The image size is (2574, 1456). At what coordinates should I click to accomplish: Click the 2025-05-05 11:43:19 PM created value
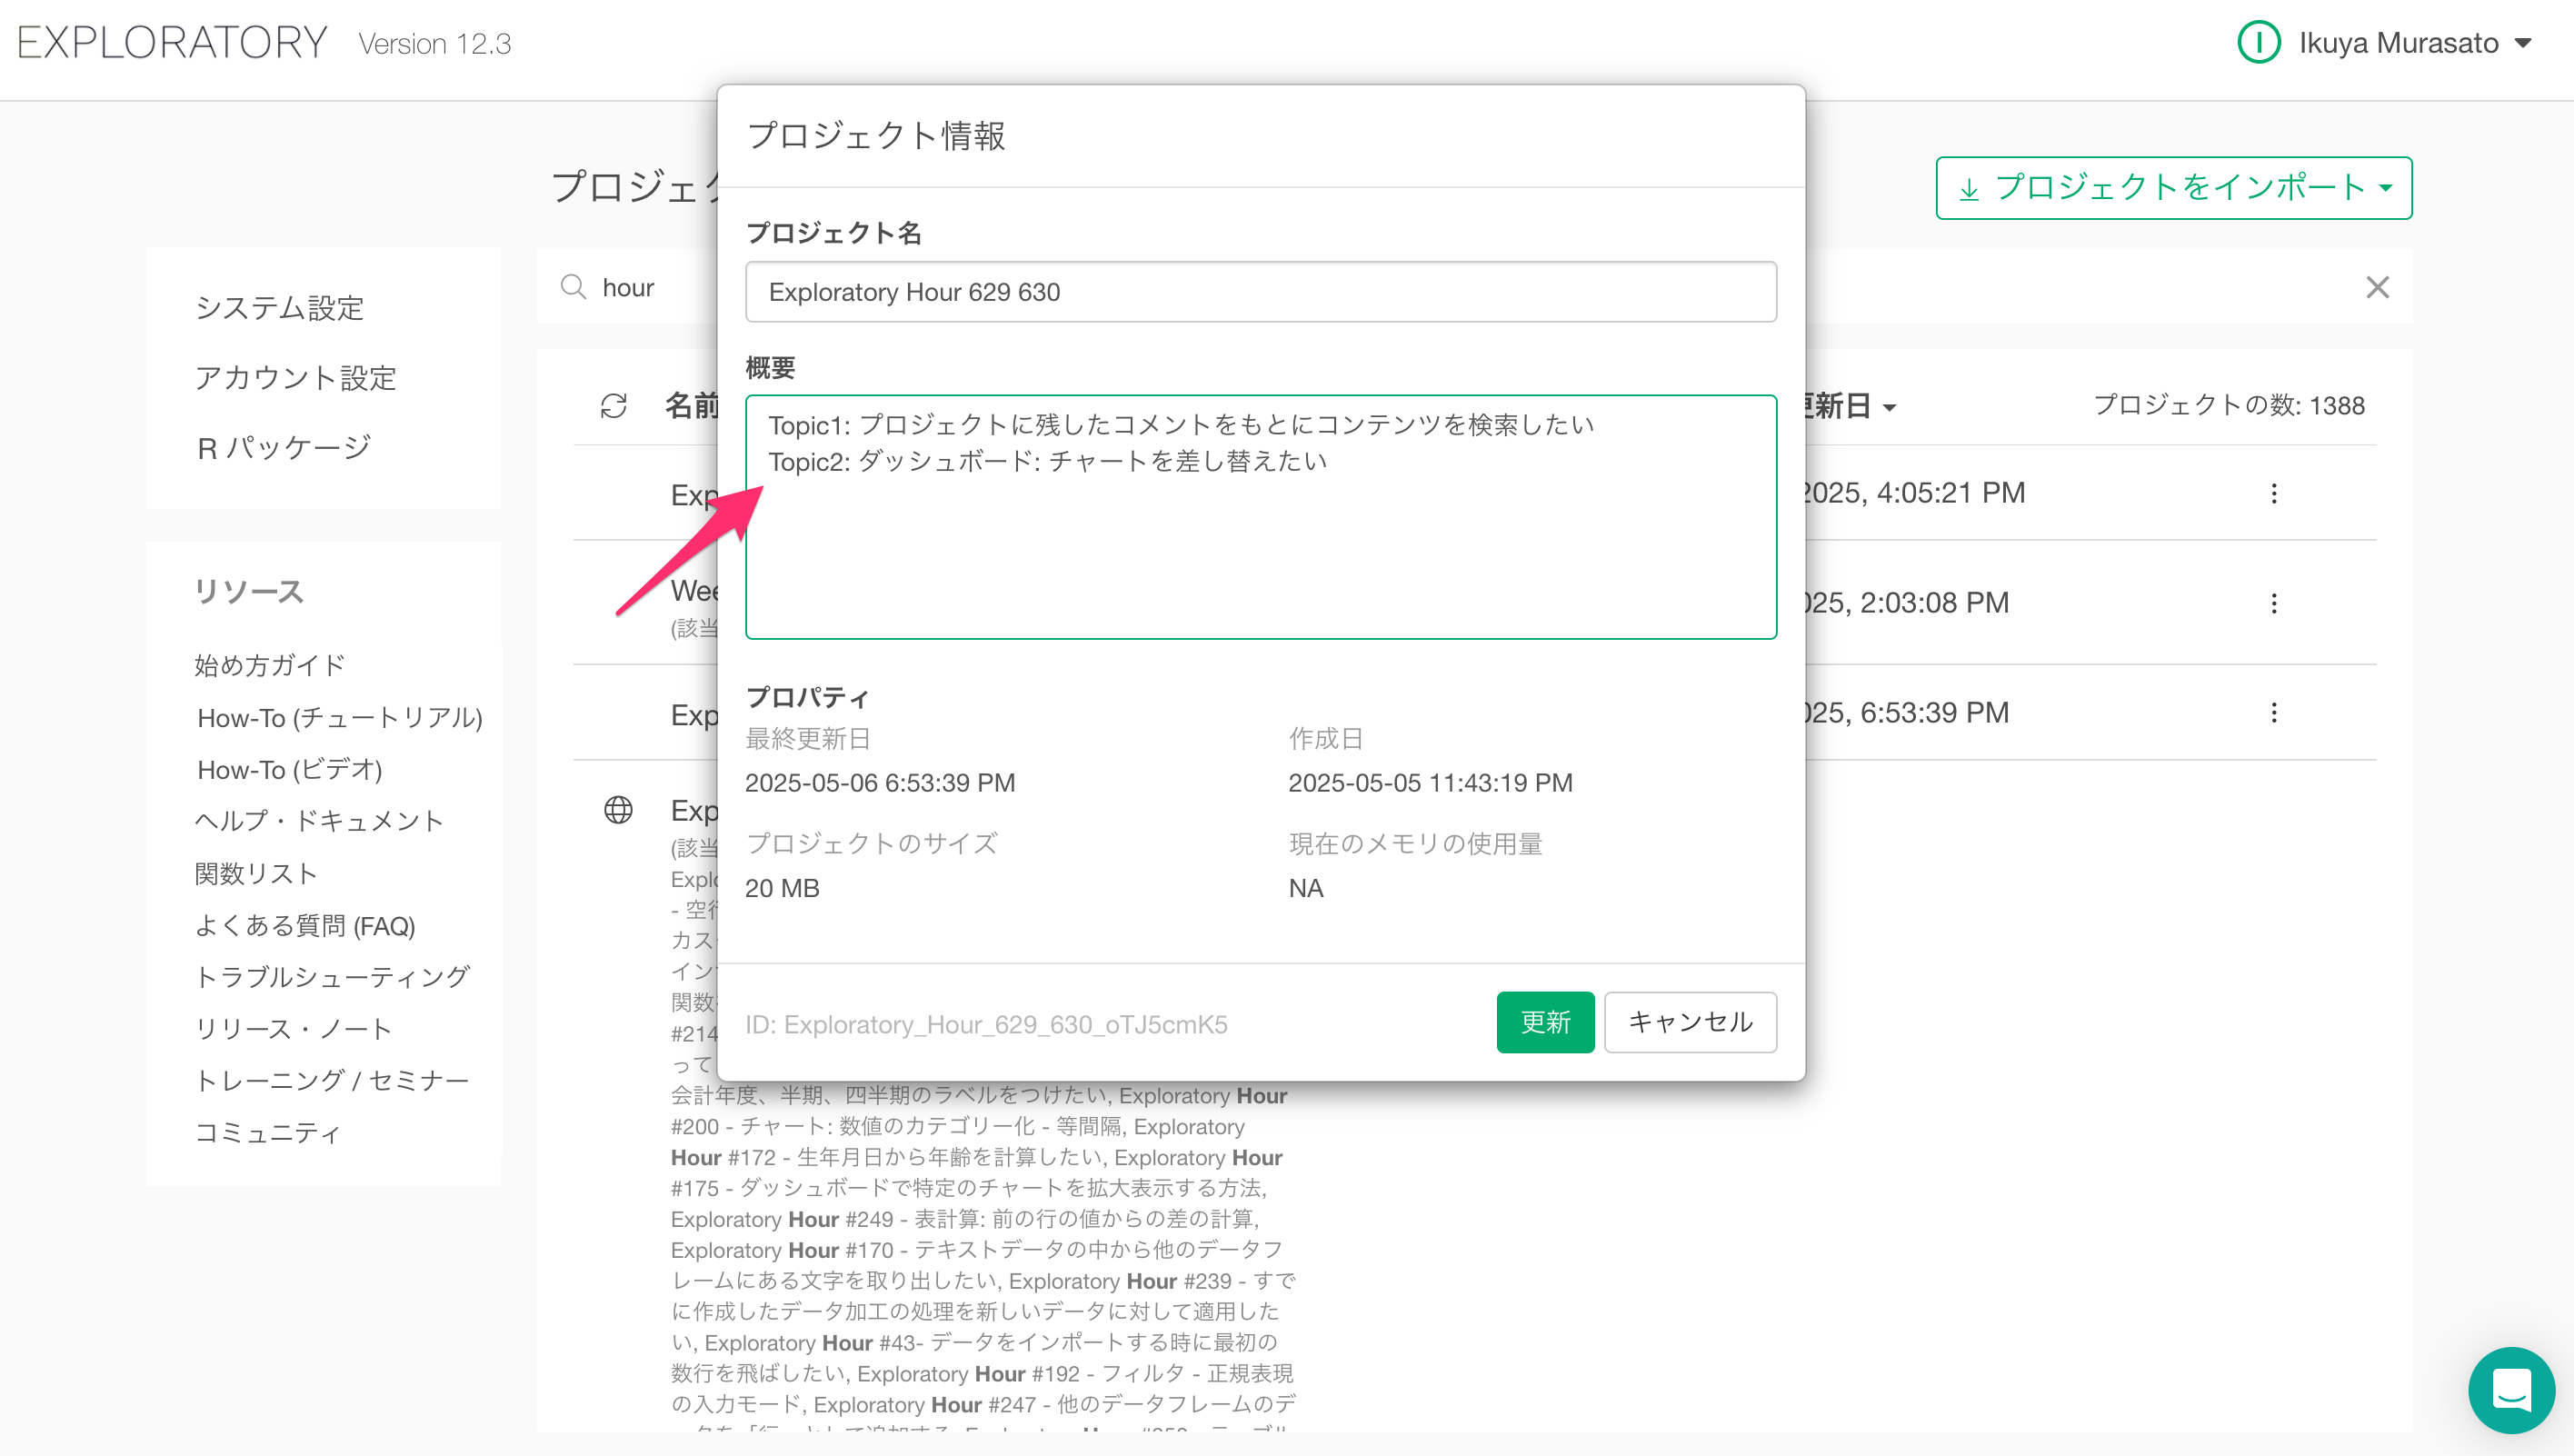(1430, 783)
